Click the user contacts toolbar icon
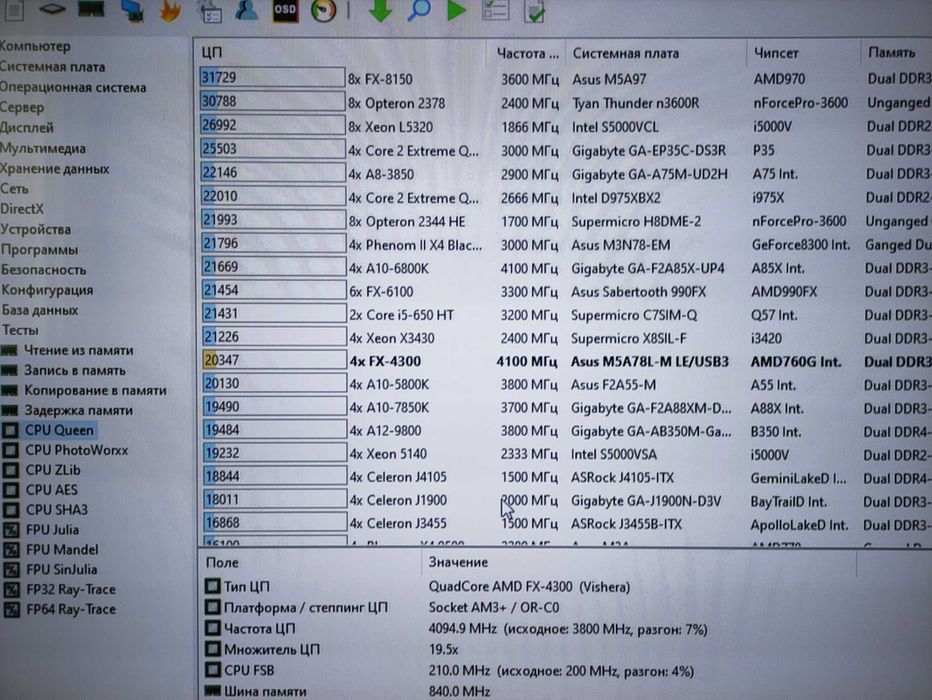Viewport: 932px width, 700px height. tap(246, 10)
